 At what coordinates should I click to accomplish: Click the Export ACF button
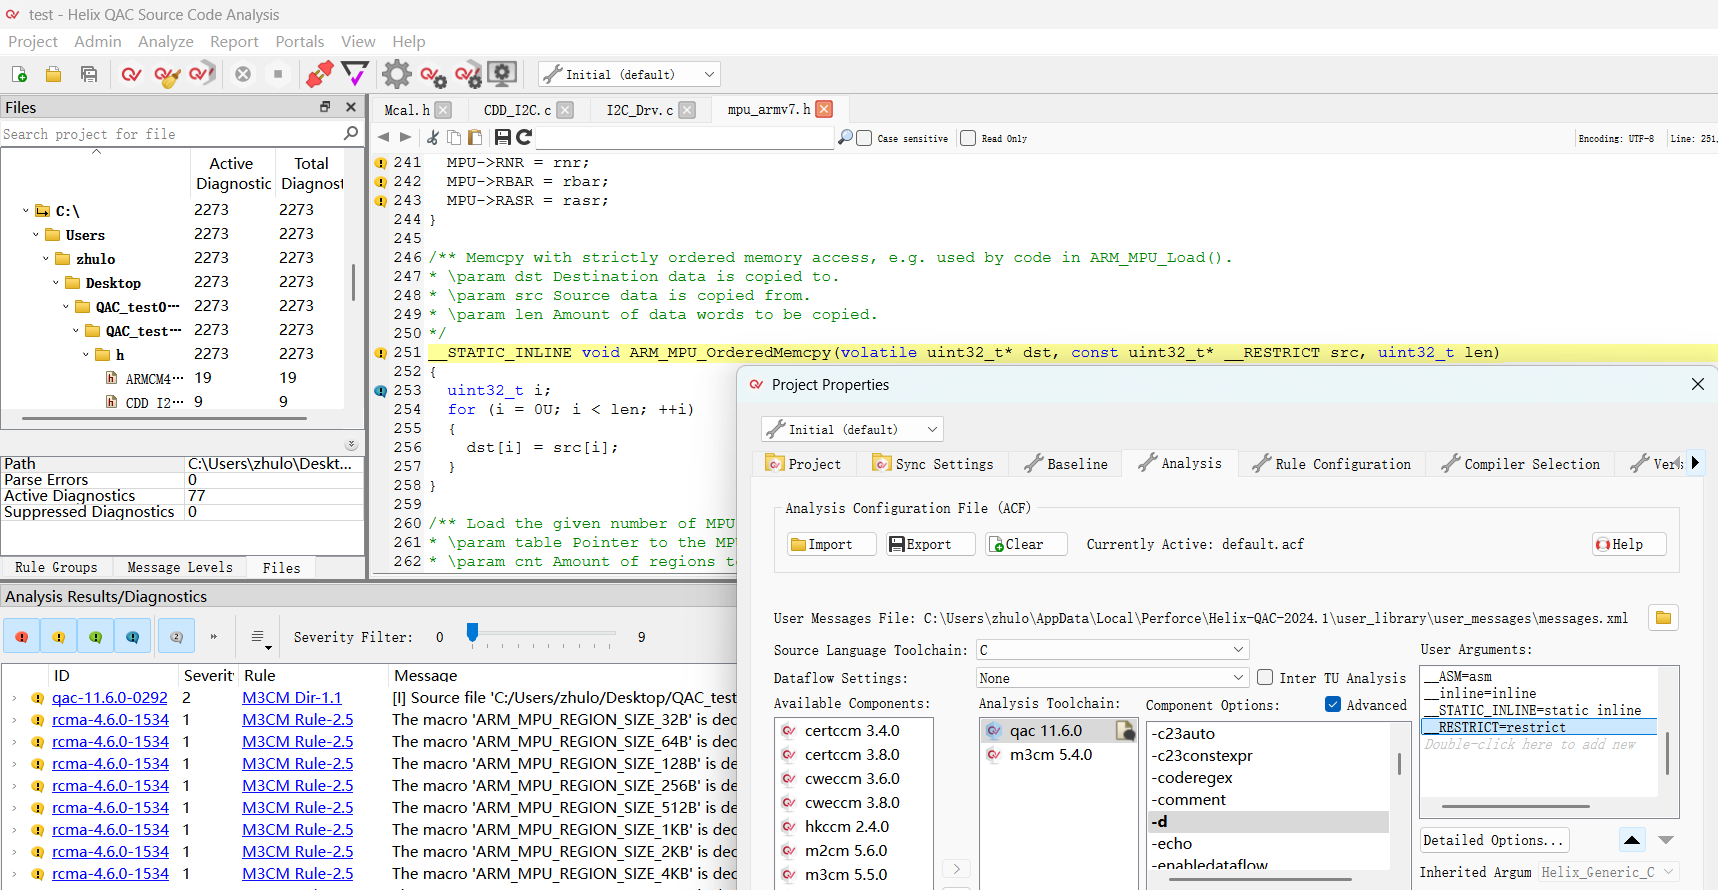pos(932,544)
